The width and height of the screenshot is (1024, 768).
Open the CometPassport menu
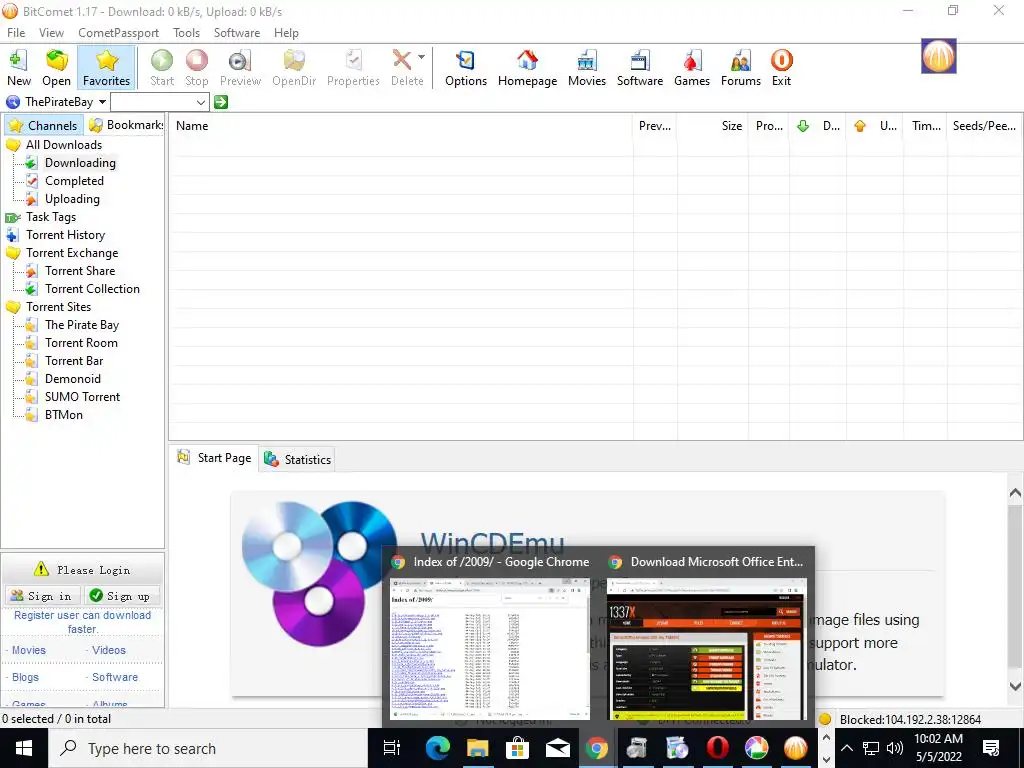(118, 33)
